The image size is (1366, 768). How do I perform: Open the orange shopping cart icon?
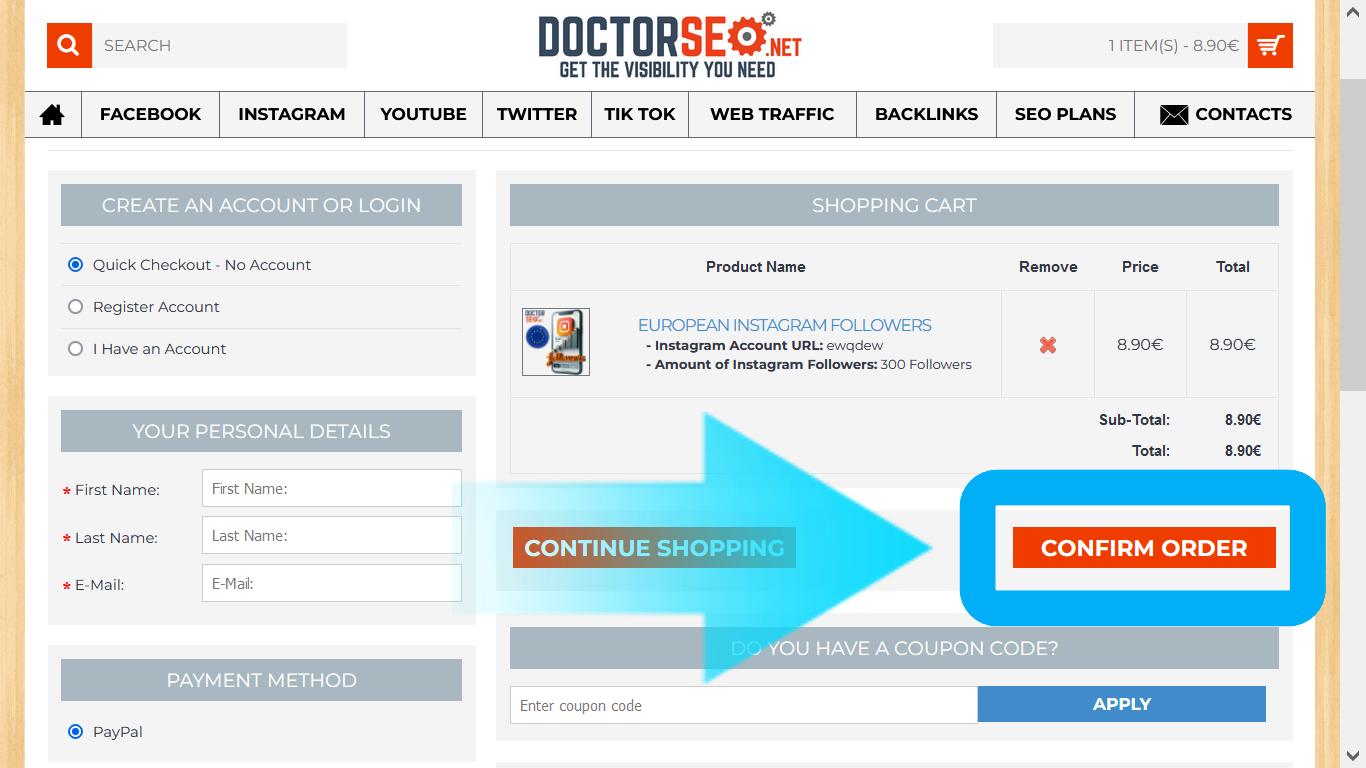pyautogui.click(x=1270, y=45)
